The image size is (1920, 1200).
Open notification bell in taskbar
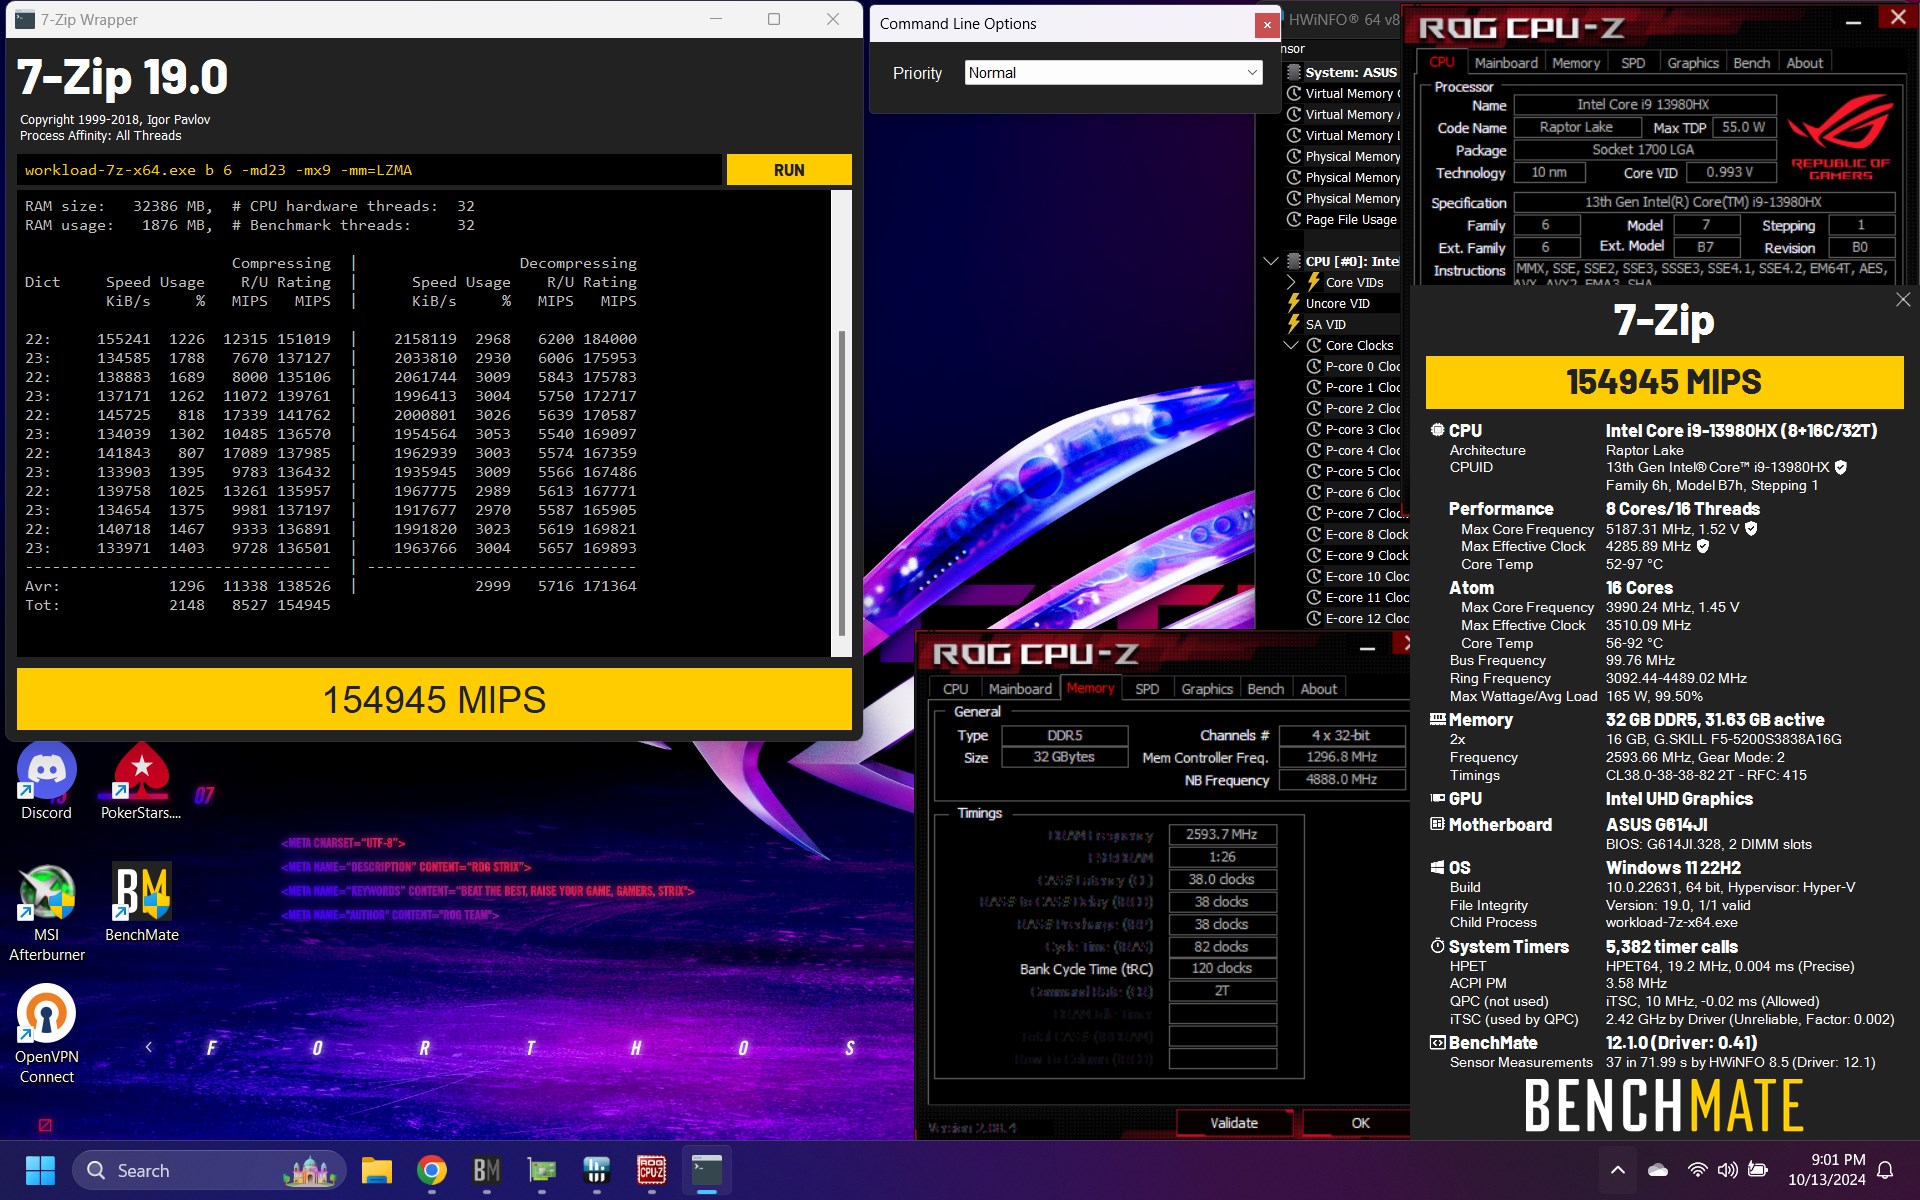coord(1885,1170)
